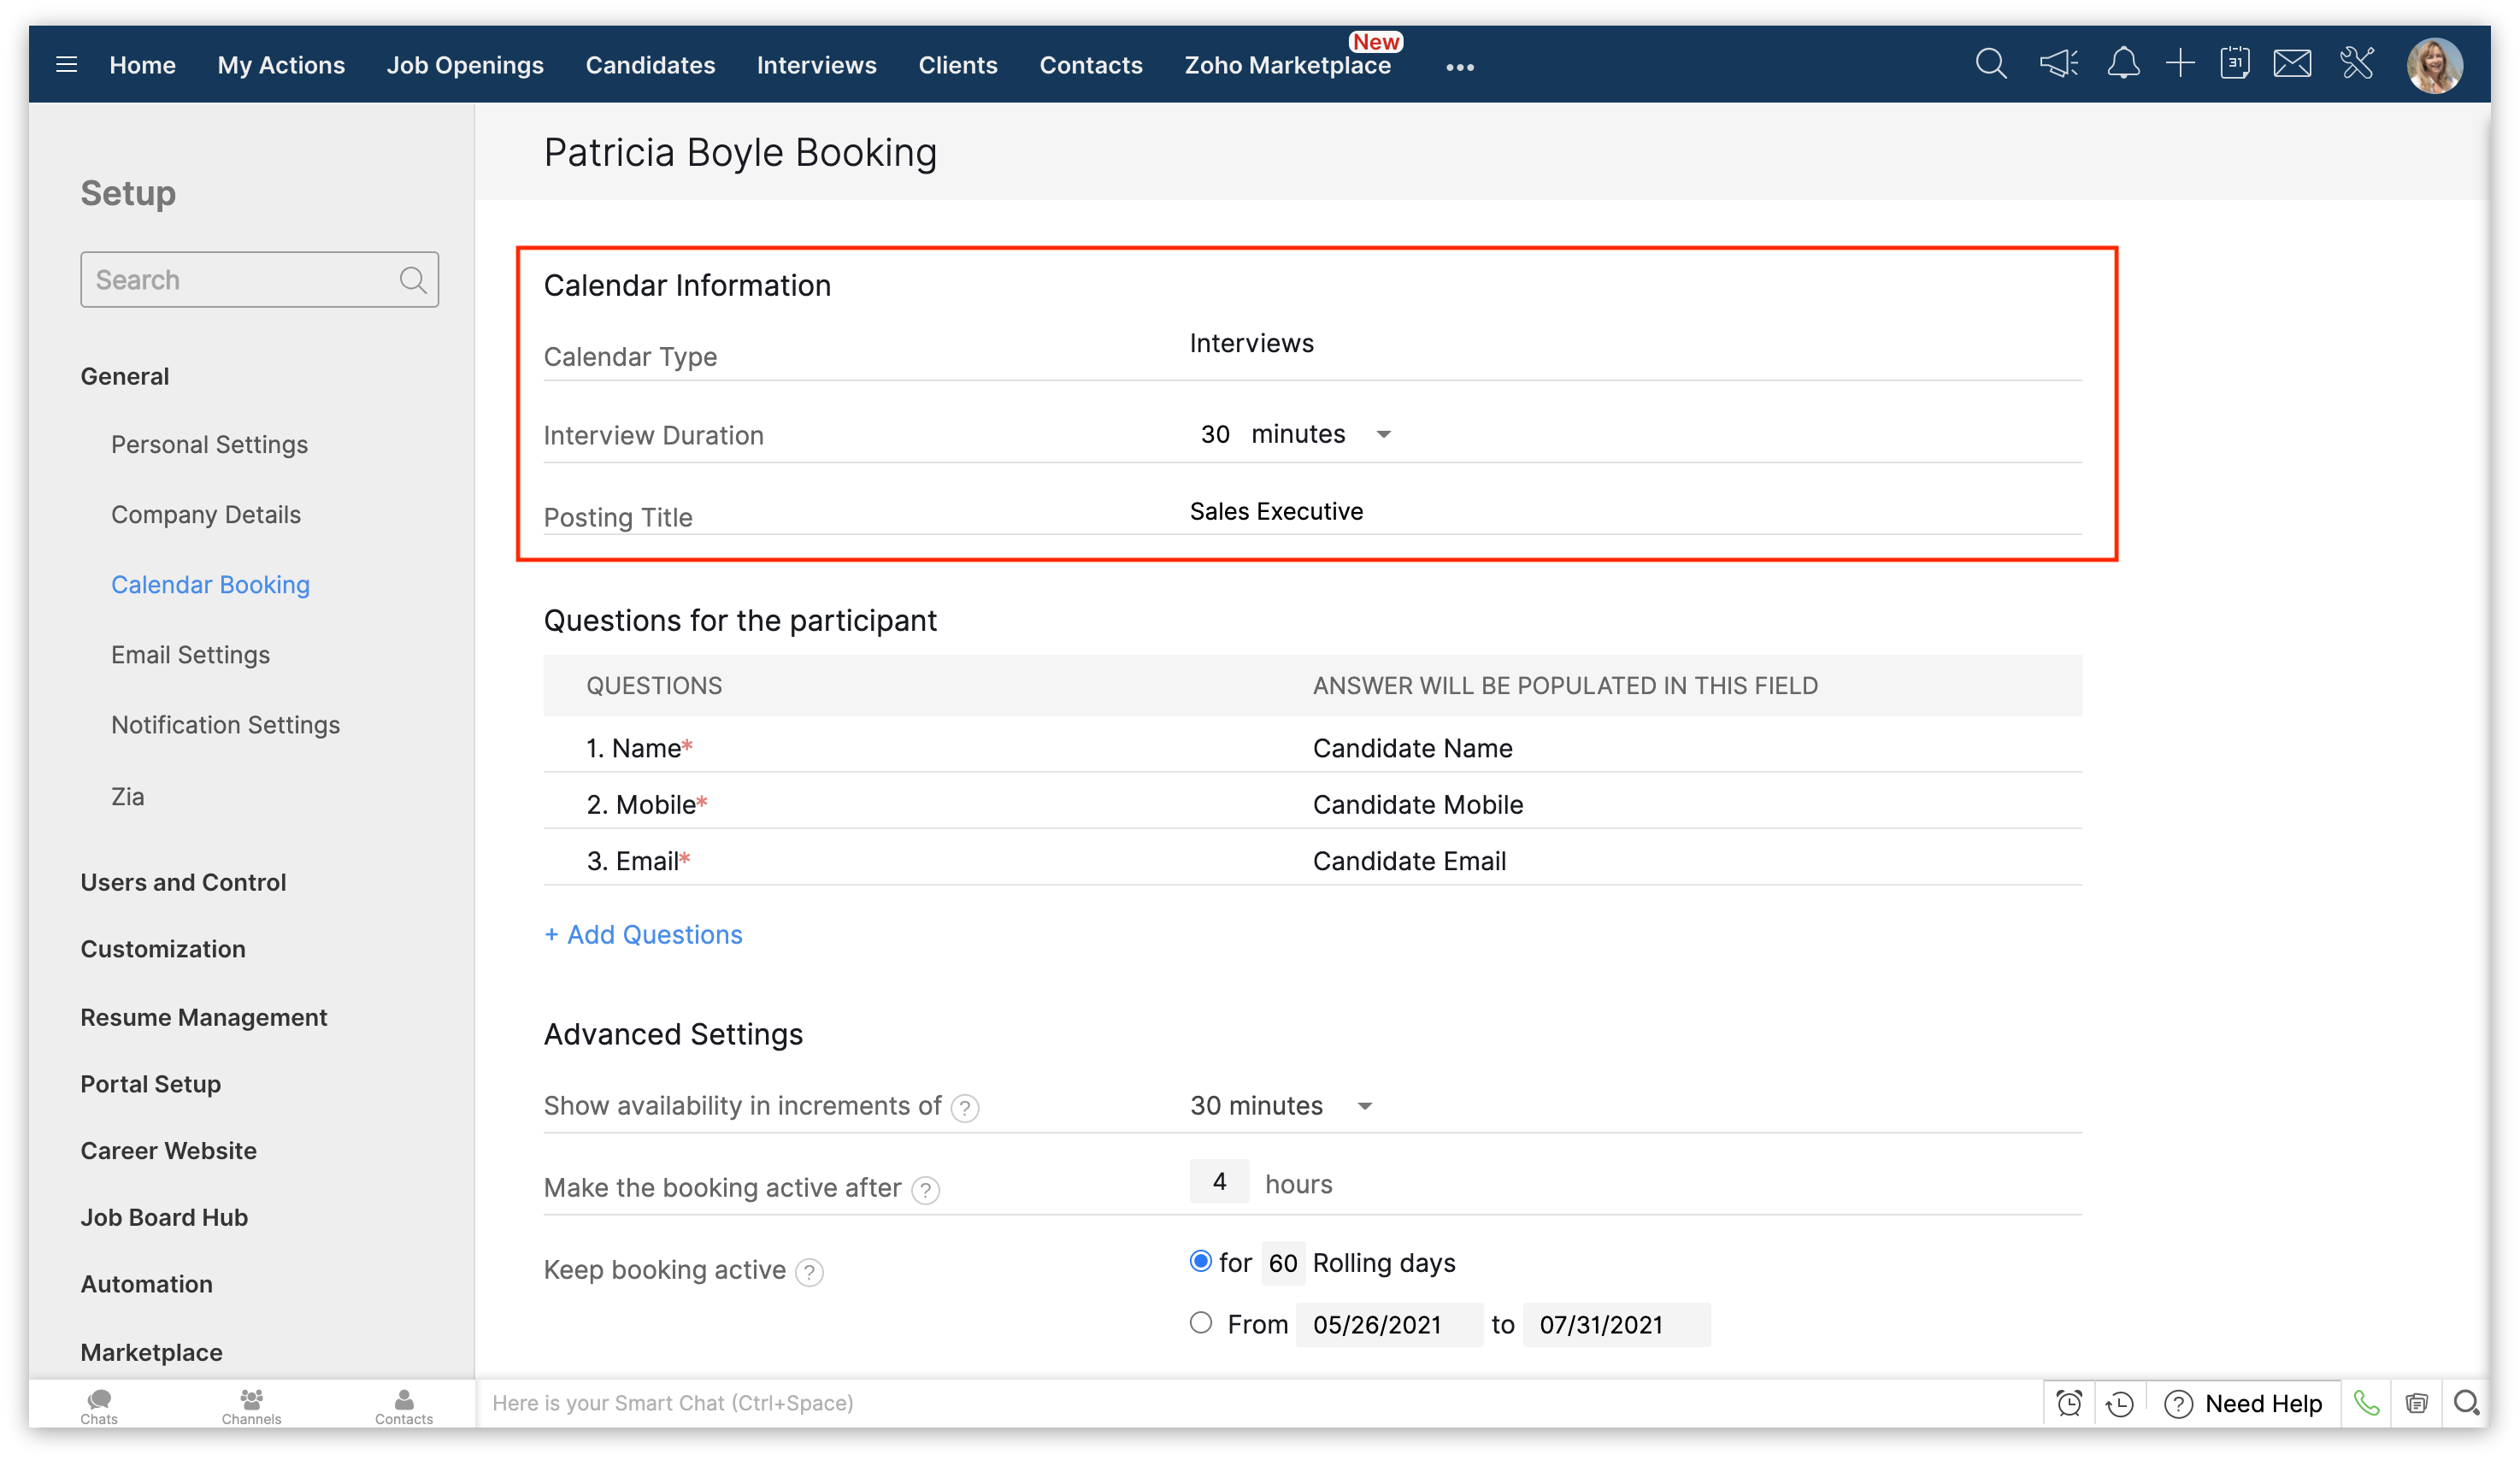Click the user profile avatar
Screen dimensions: 2520x1460
[x=2434, y=66]
